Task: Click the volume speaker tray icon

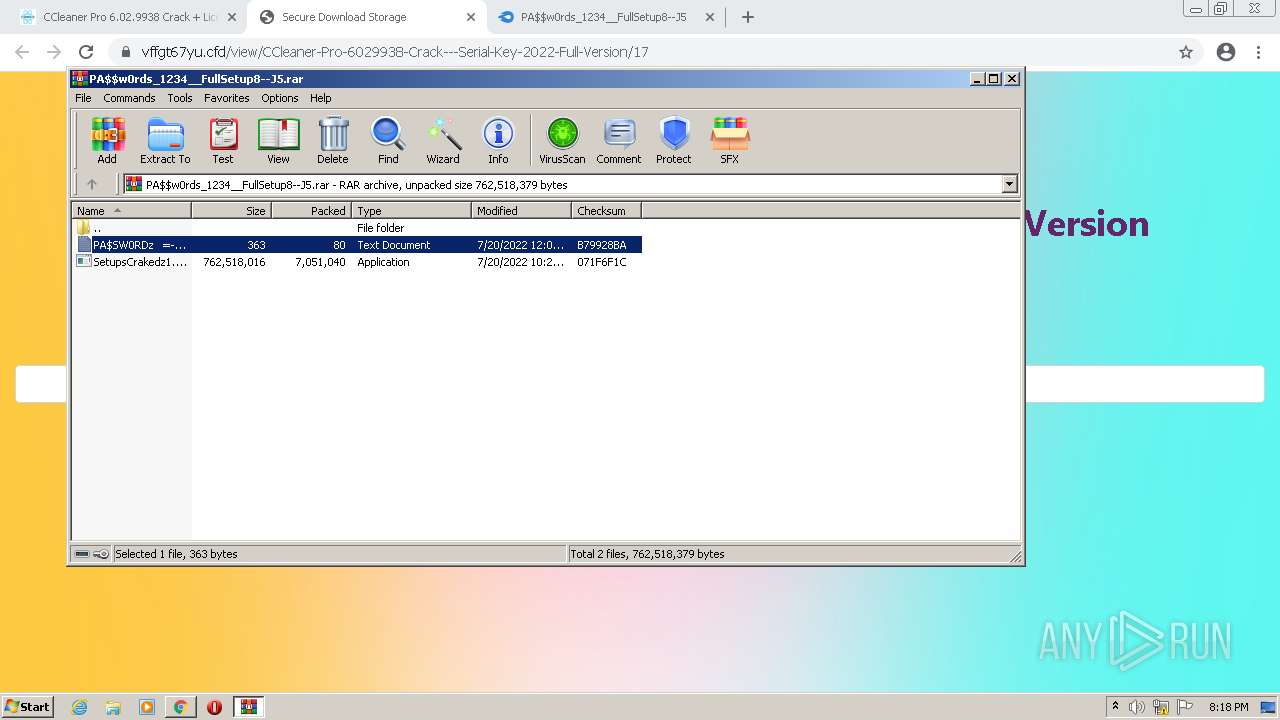Action: 1138,707
